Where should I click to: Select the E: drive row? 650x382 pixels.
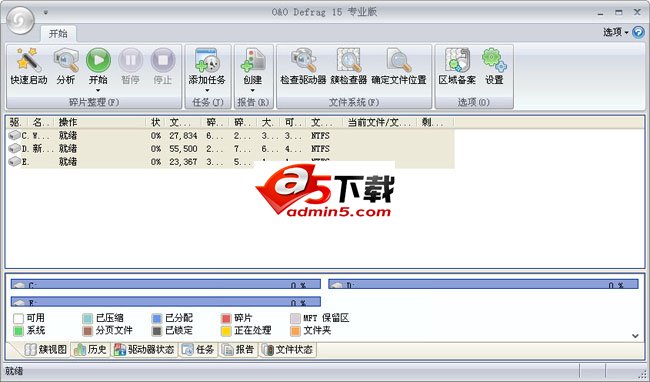[231, 162]
